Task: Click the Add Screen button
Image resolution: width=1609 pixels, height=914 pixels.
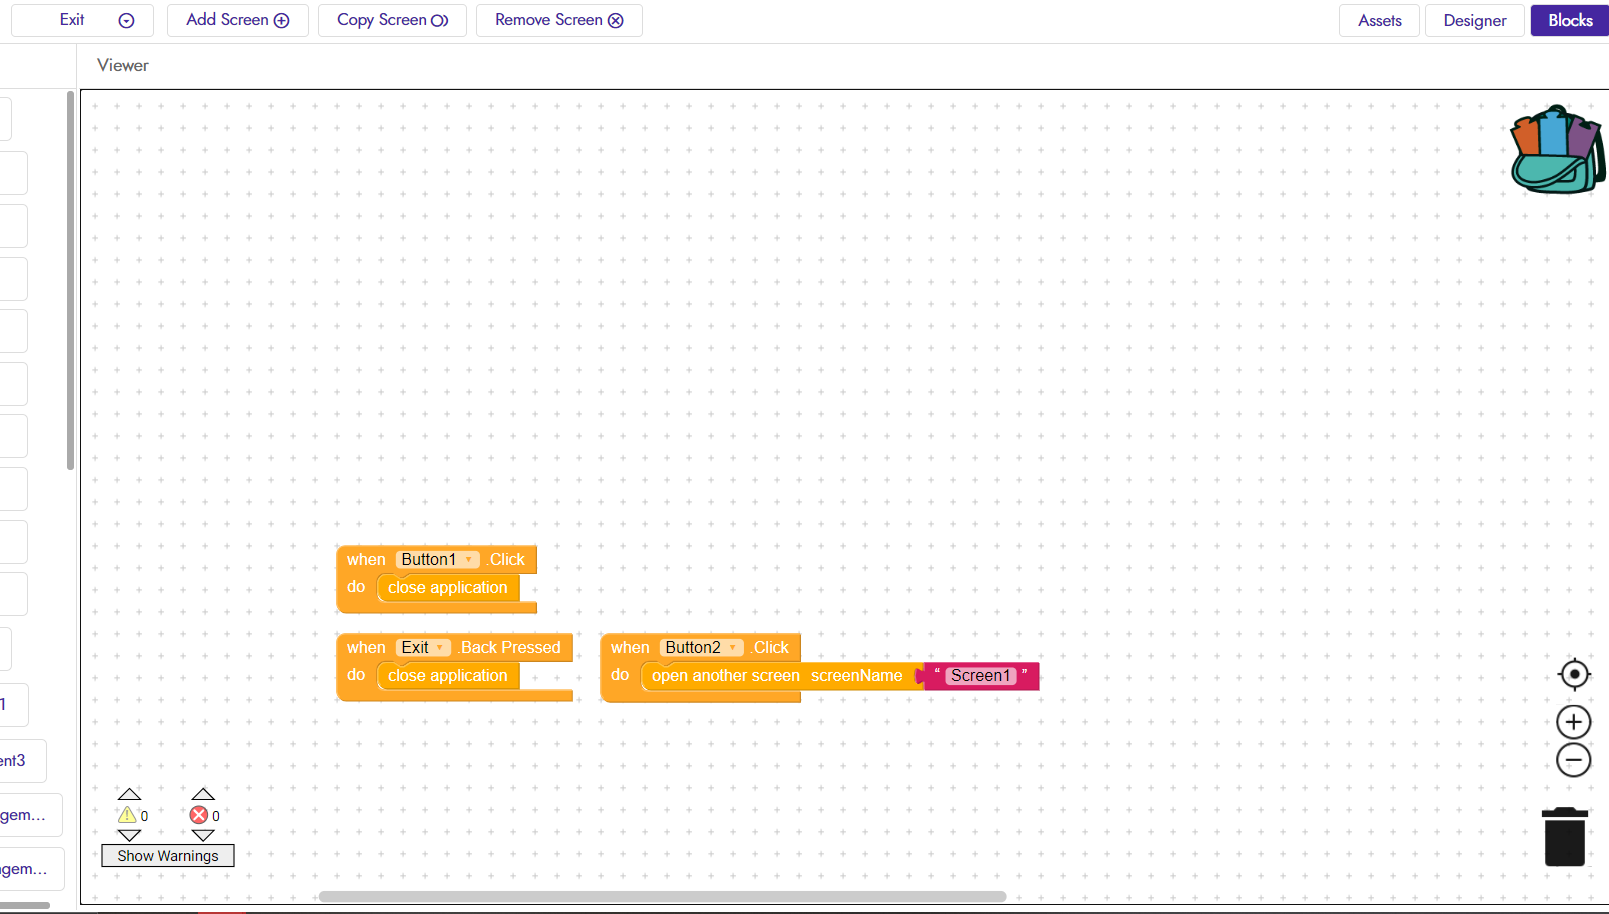Action: click(238, 20)
